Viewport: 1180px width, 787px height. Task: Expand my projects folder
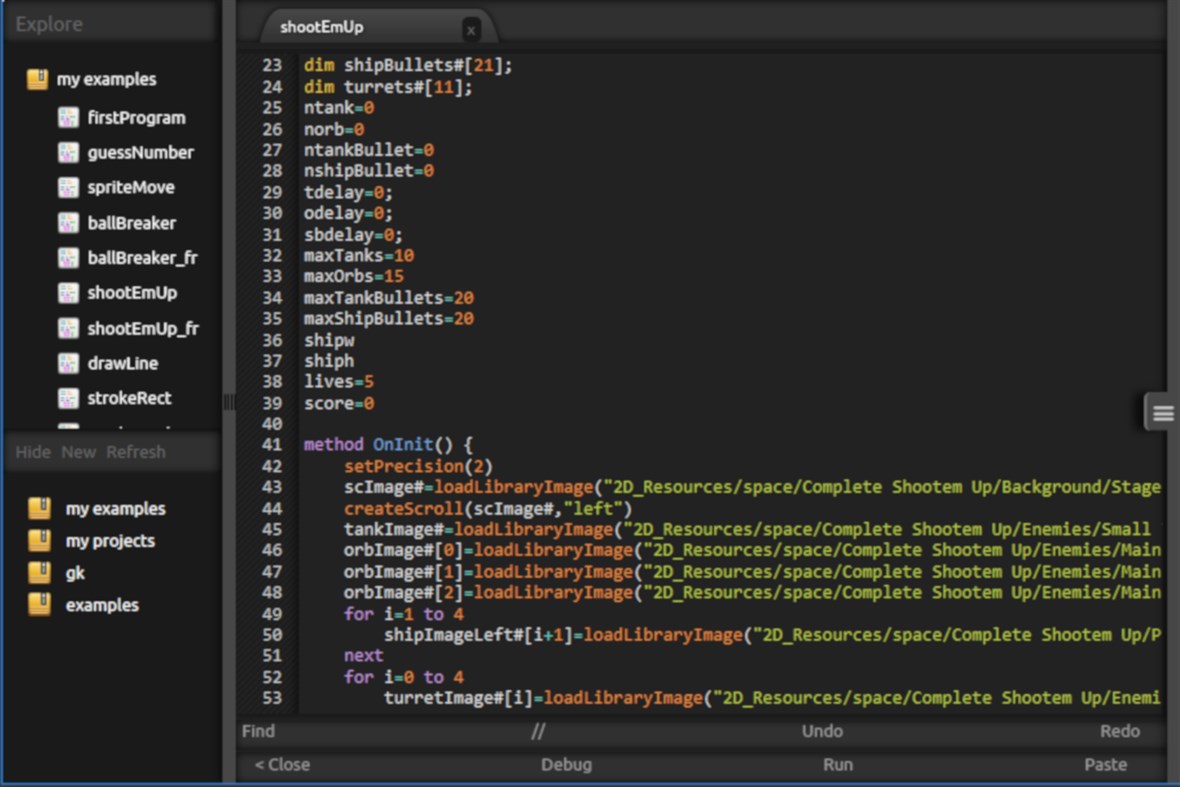pos(110,540)
